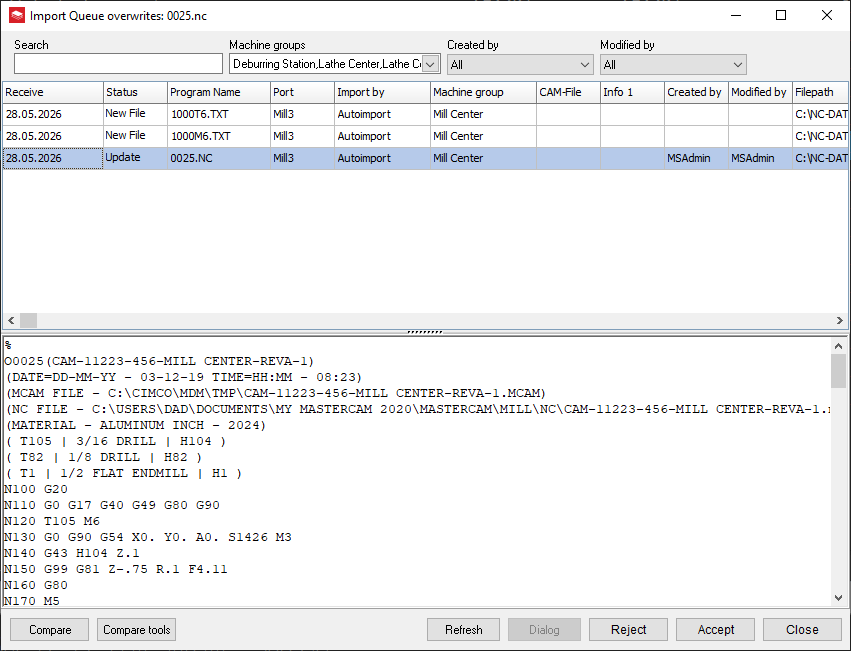The image size is (851, 651).
Task: Click into the Search input field
Action: (118, 64)
